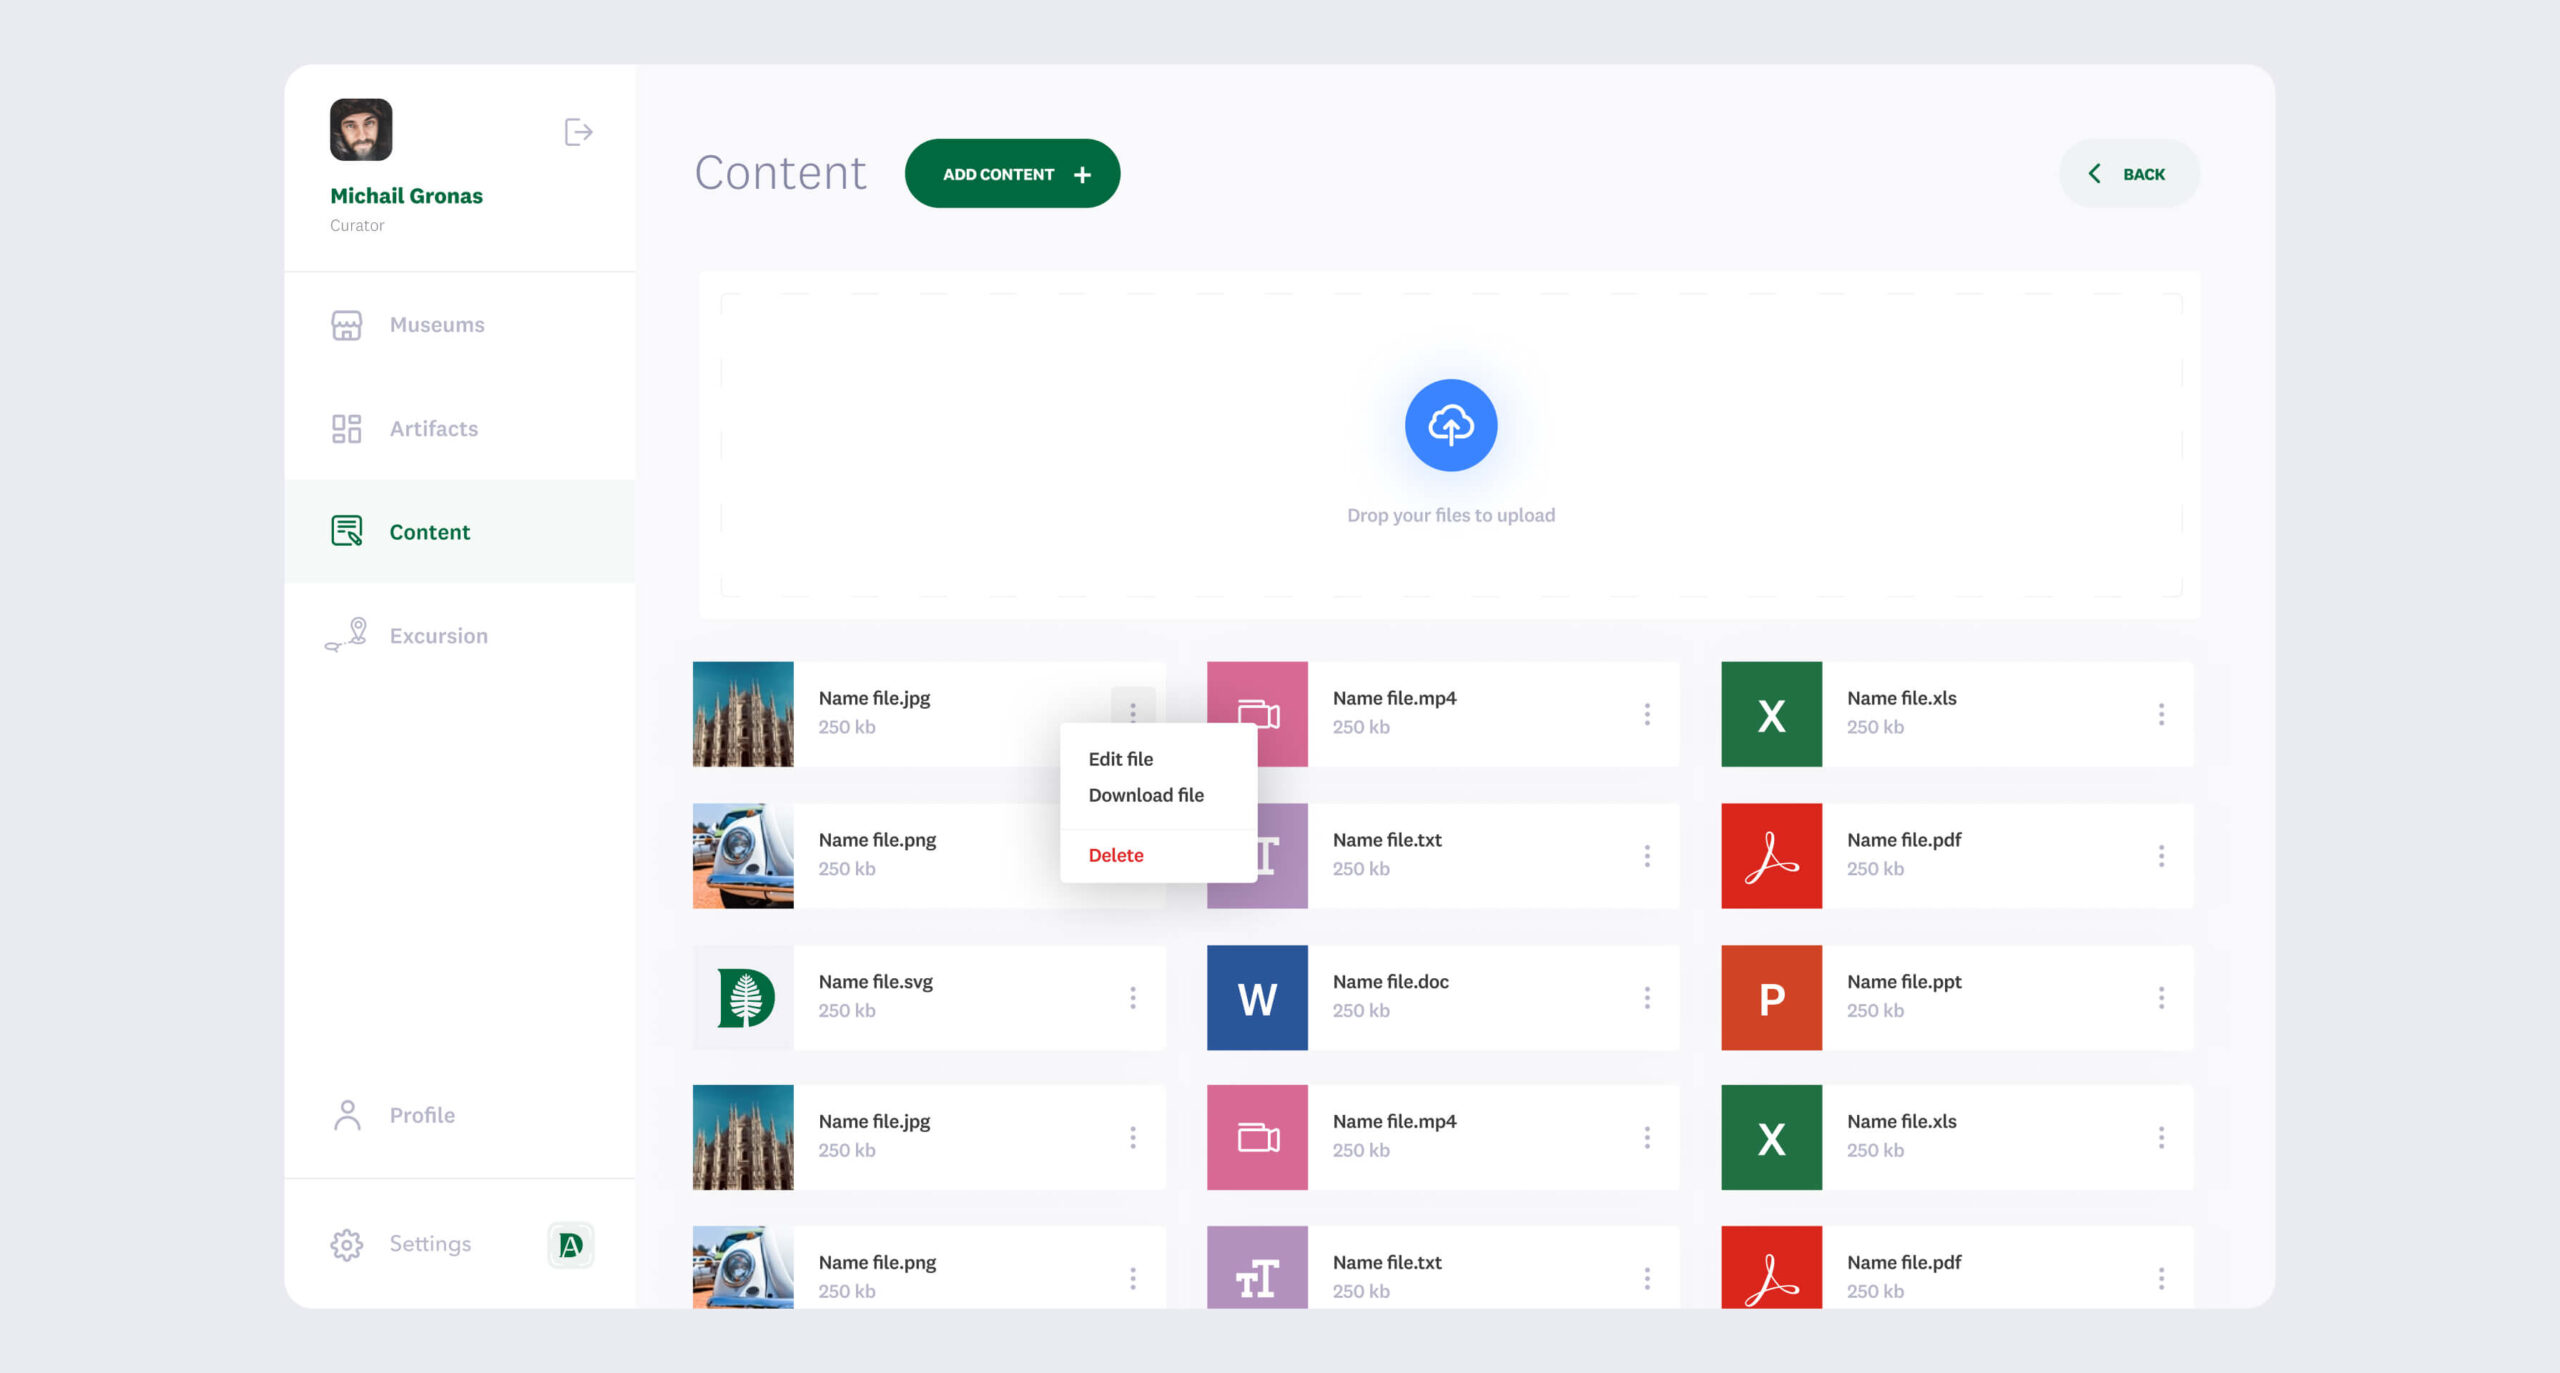The height and width of the screenshot is (1373, 2560).
Task: Click Delete in the file menu
Action: 1116,855
